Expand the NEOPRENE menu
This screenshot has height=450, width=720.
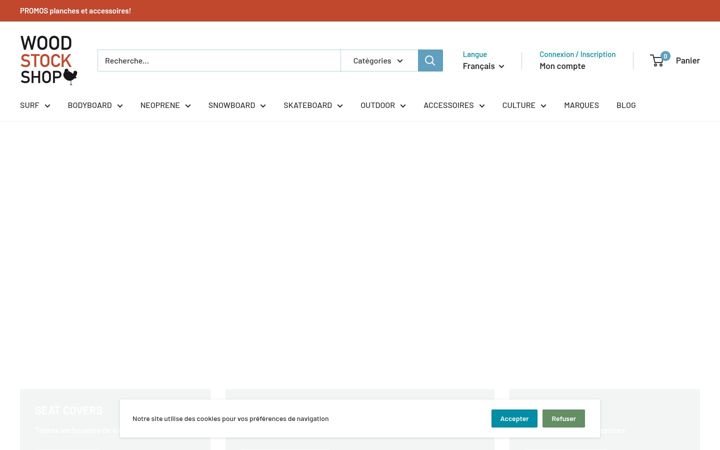pos(165,105)
